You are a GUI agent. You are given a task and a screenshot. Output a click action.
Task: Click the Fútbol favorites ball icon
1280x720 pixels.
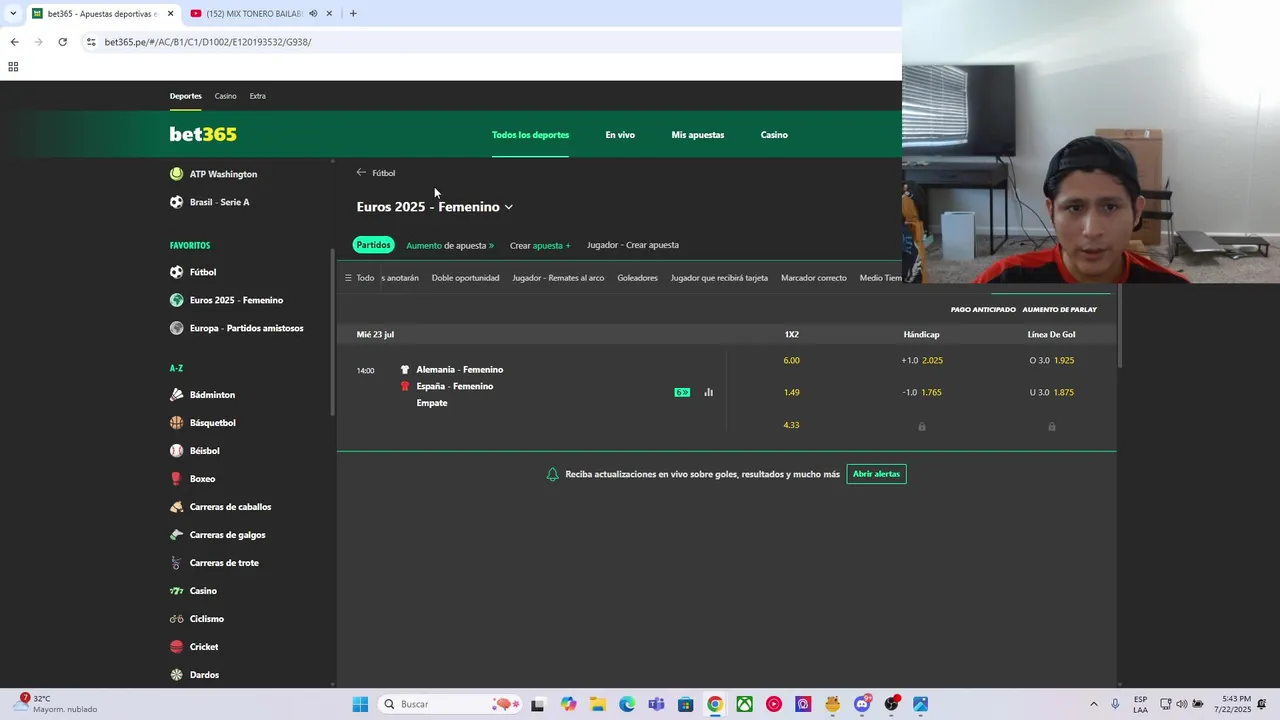[x=176, y=272]
